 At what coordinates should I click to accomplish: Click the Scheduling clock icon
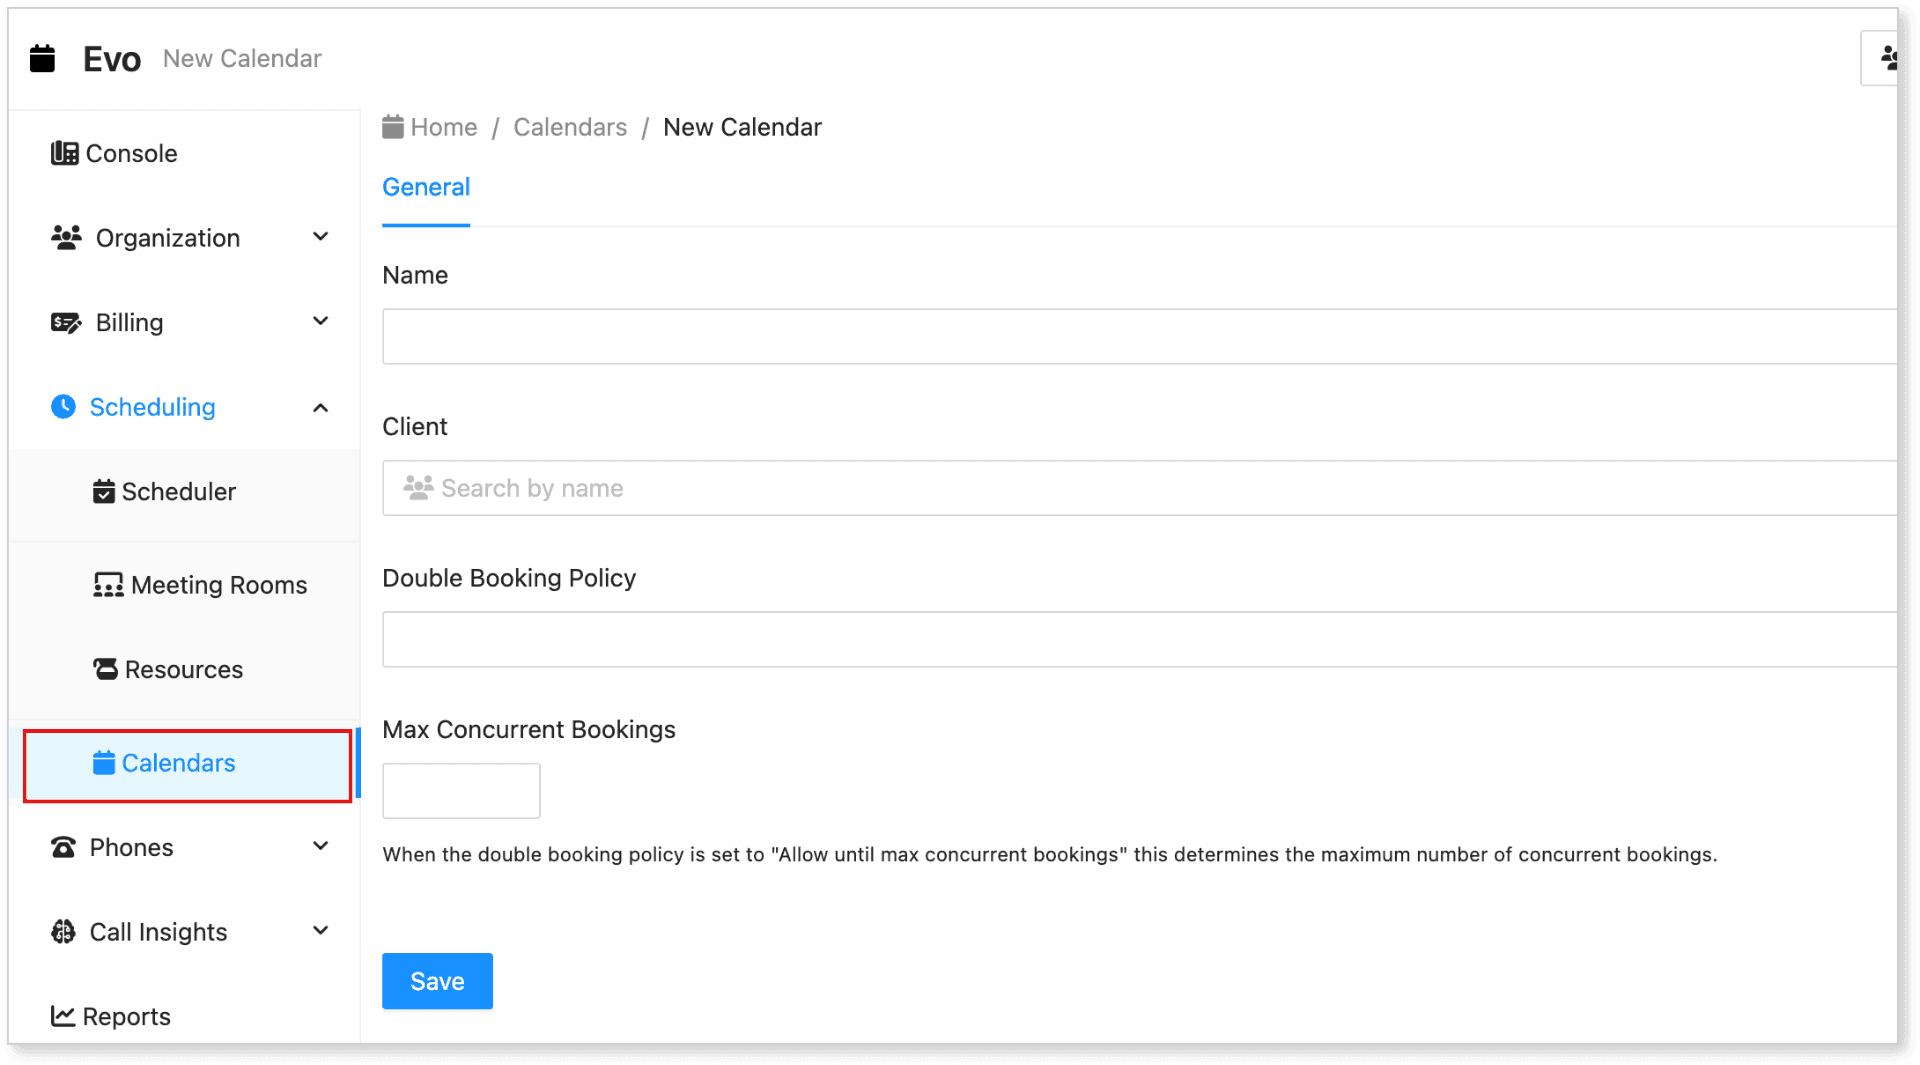point(63,406)
